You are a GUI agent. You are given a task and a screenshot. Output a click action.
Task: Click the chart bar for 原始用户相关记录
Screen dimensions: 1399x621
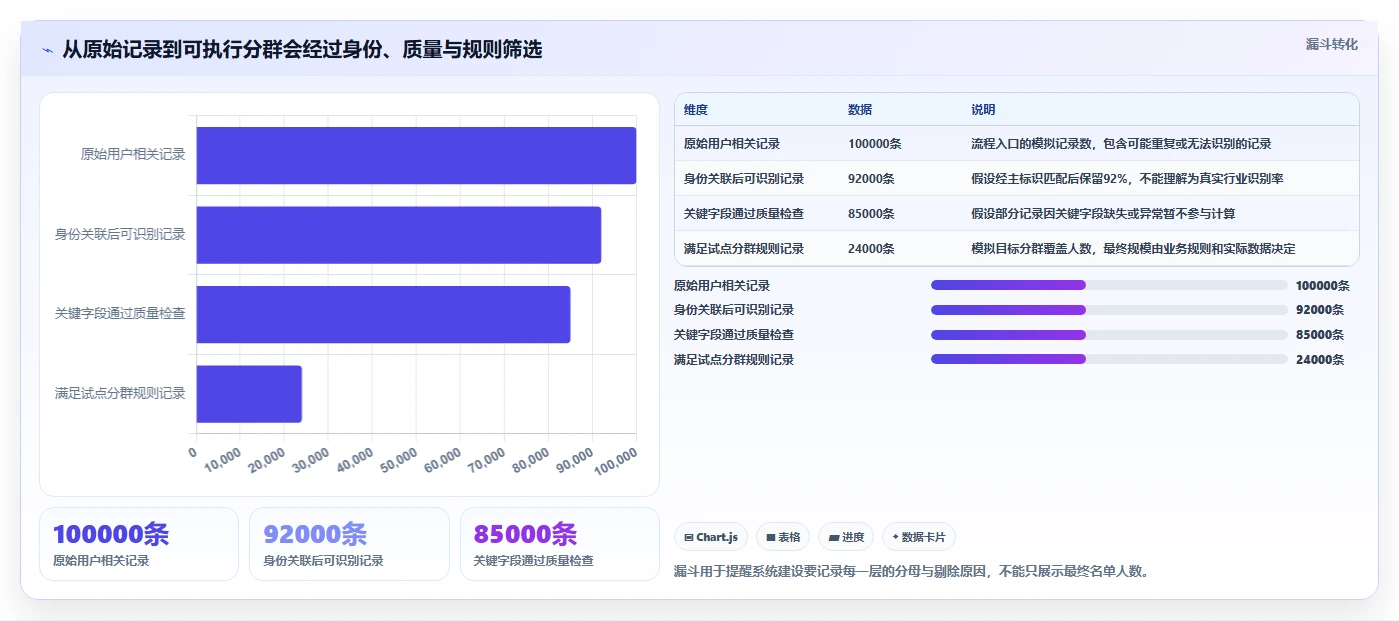416,155
